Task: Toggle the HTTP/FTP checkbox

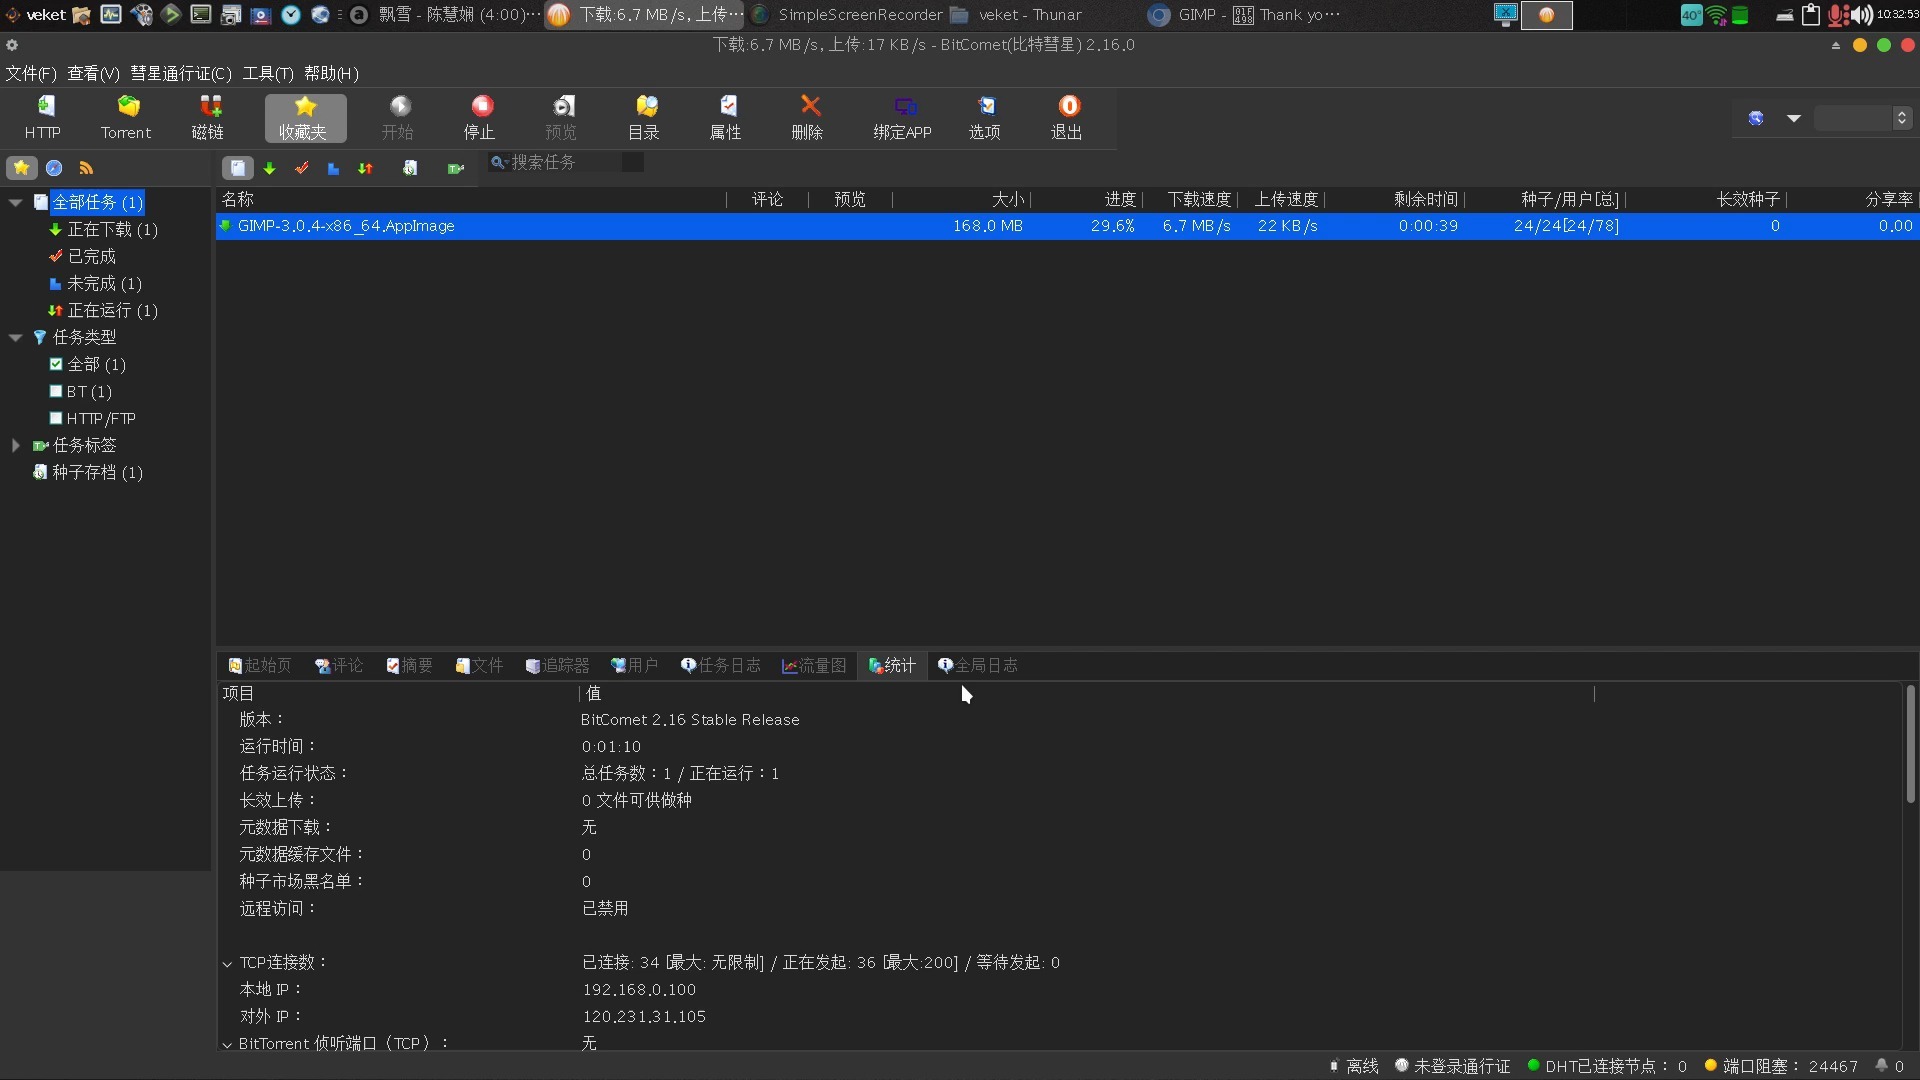Action: coord(56,418)
